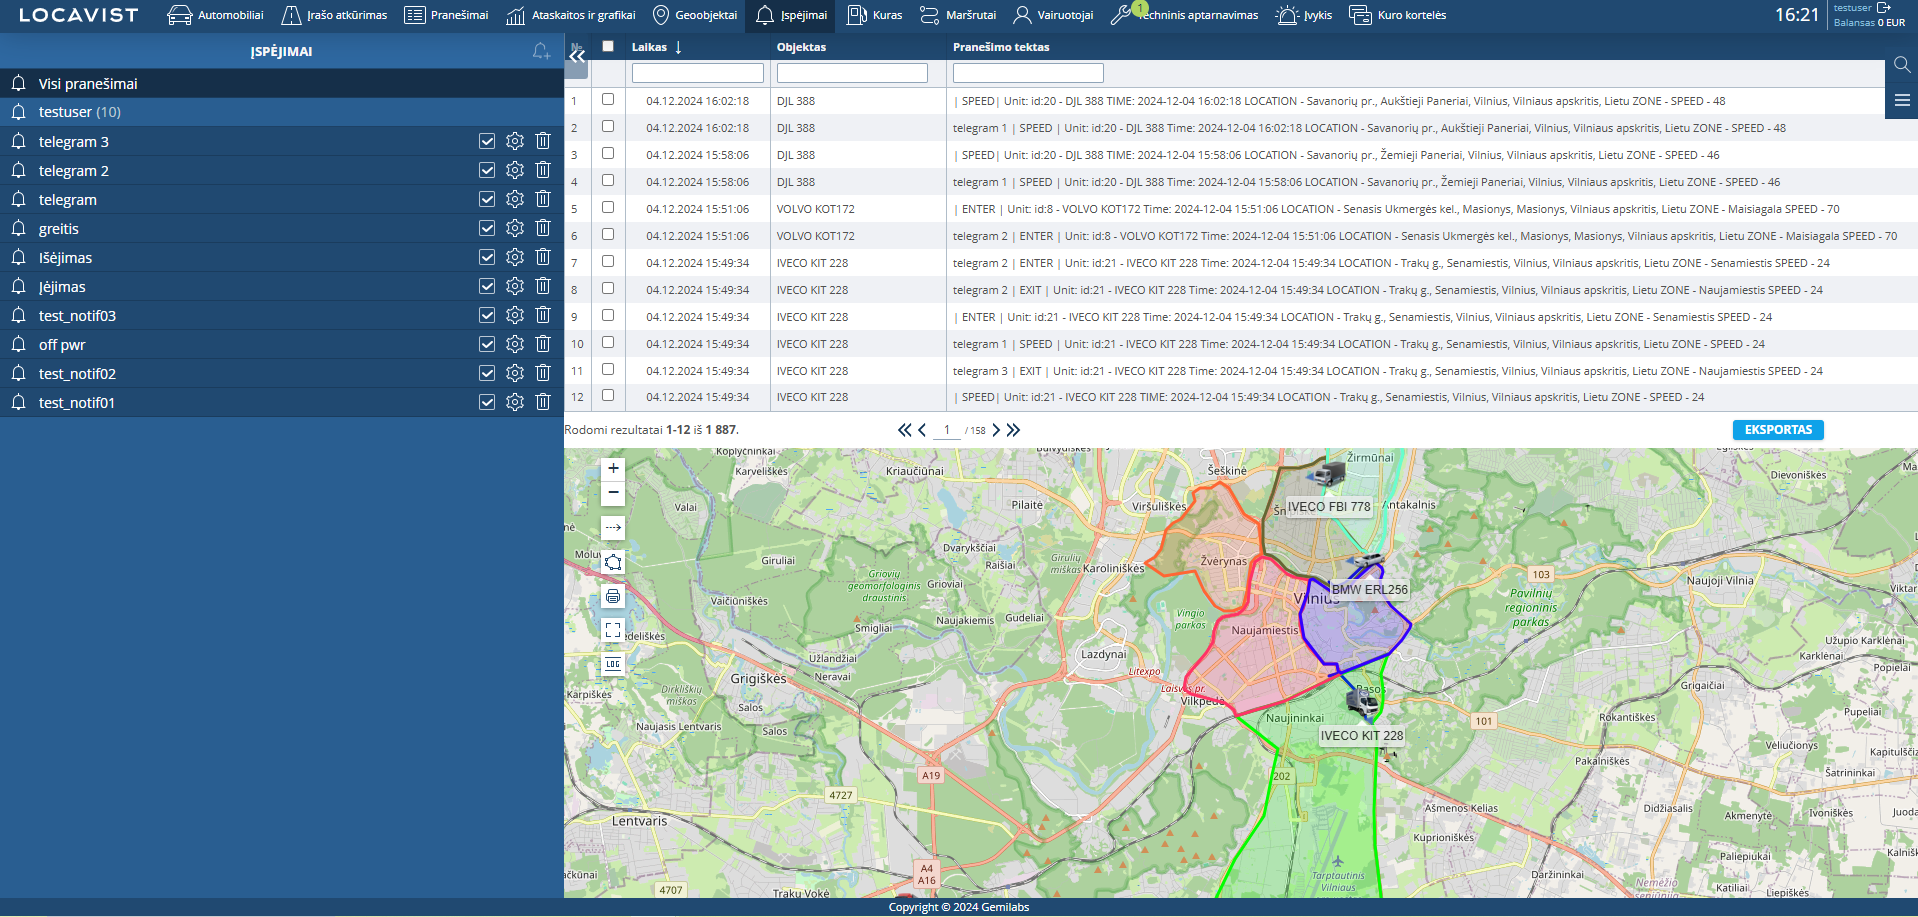Open settings gear for telegram 3 alert

[515, 142]
